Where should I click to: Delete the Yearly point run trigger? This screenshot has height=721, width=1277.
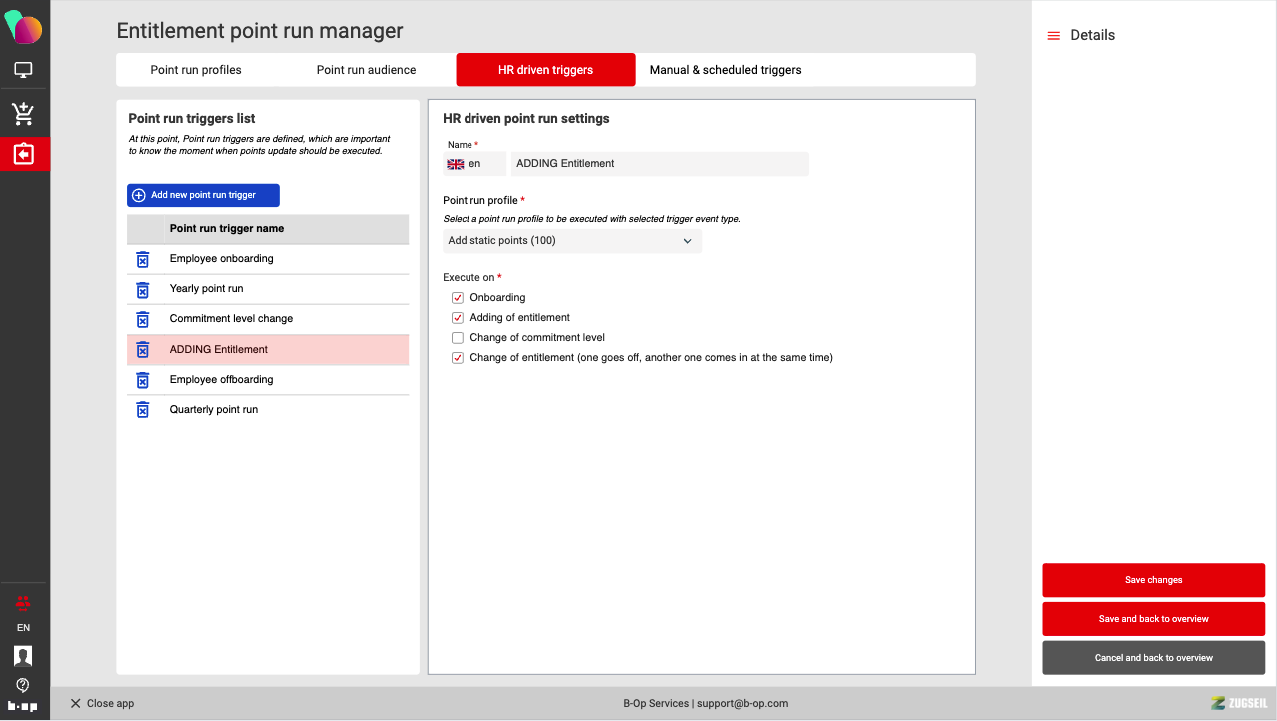[143, 289]
